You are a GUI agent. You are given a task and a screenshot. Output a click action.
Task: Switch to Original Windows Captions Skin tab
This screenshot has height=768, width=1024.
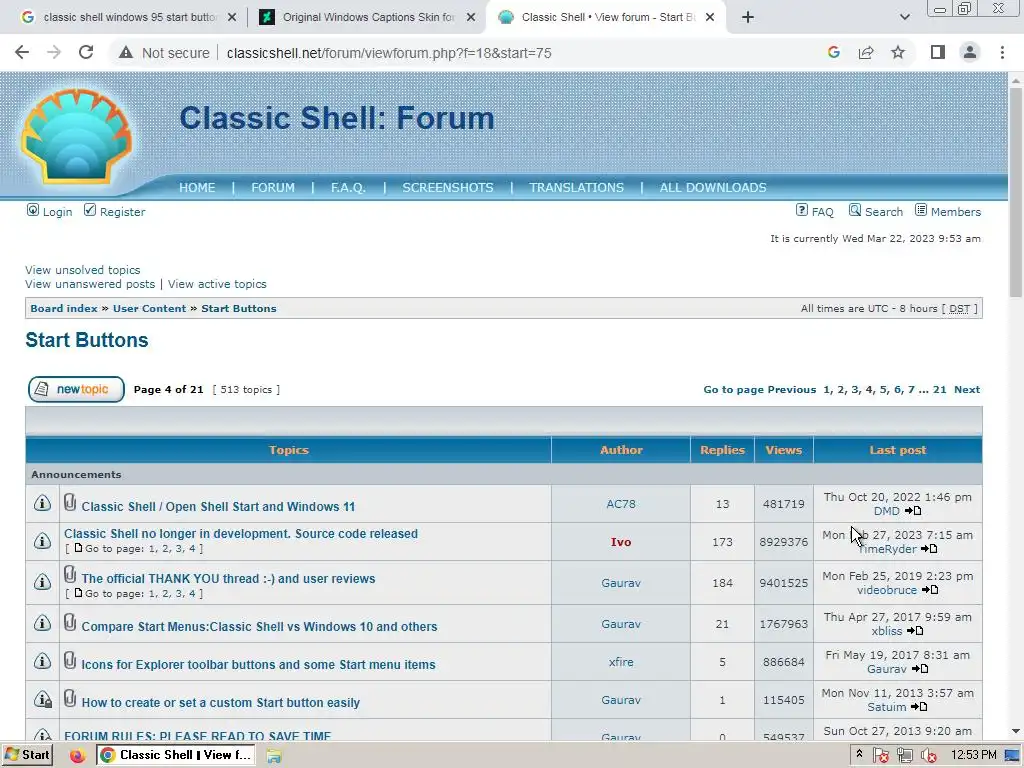(x=369, y=17)
